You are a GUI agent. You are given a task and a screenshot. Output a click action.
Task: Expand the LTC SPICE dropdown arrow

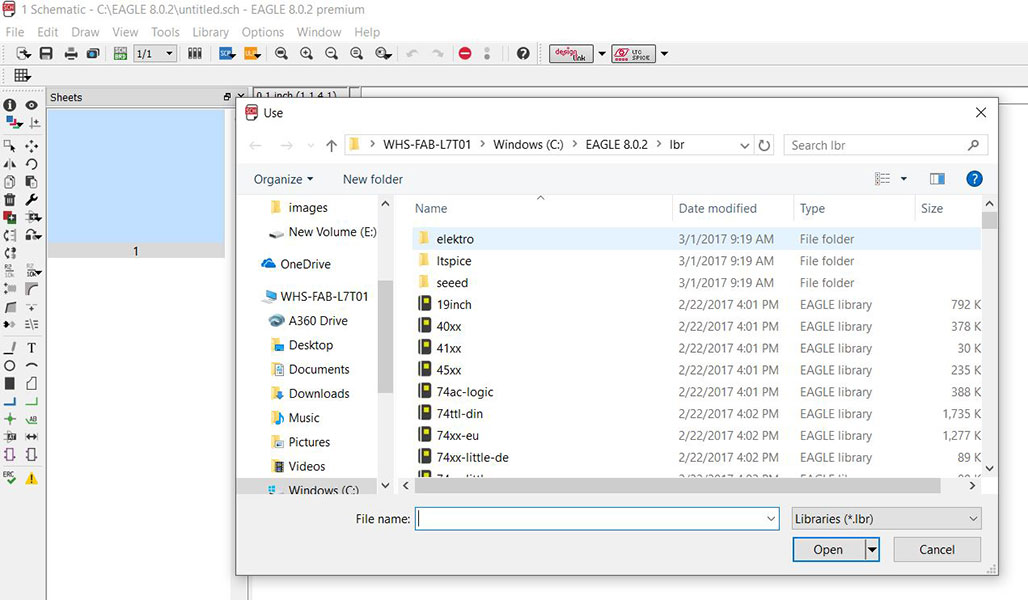(x=664, y=54)
